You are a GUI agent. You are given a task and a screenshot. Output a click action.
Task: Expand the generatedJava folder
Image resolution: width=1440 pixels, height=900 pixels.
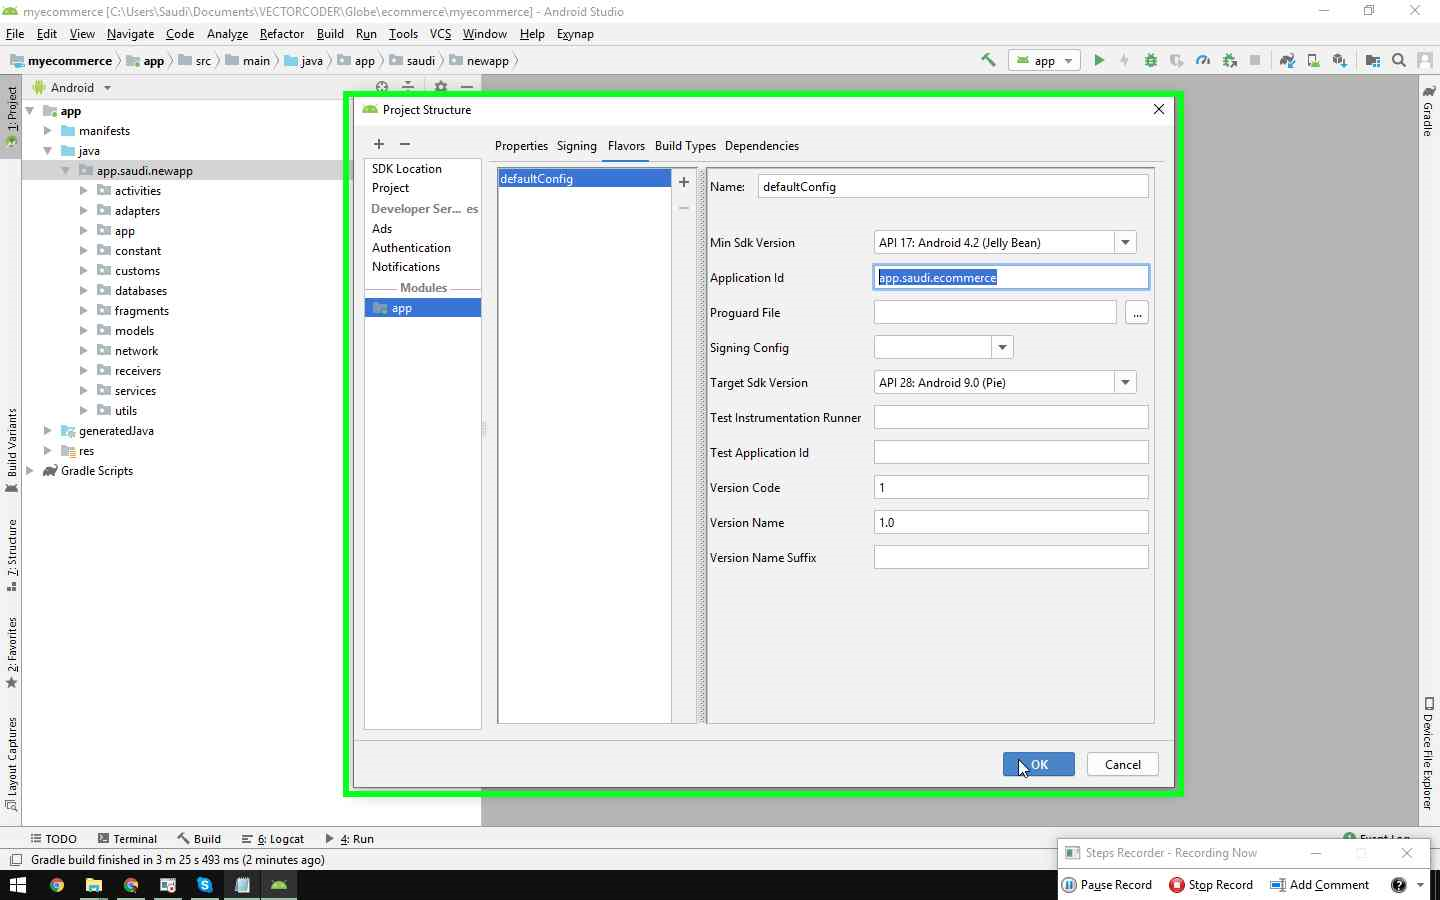[47, 430]
